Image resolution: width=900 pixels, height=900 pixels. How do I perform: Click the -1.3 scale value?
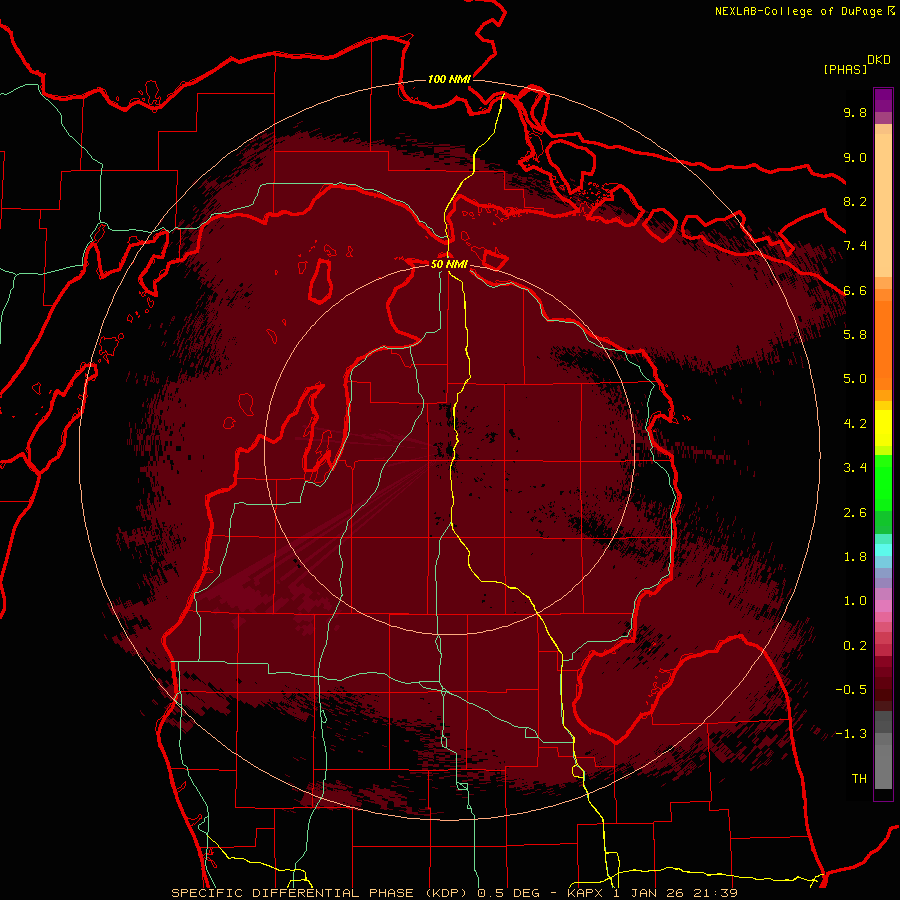(851, 734)
